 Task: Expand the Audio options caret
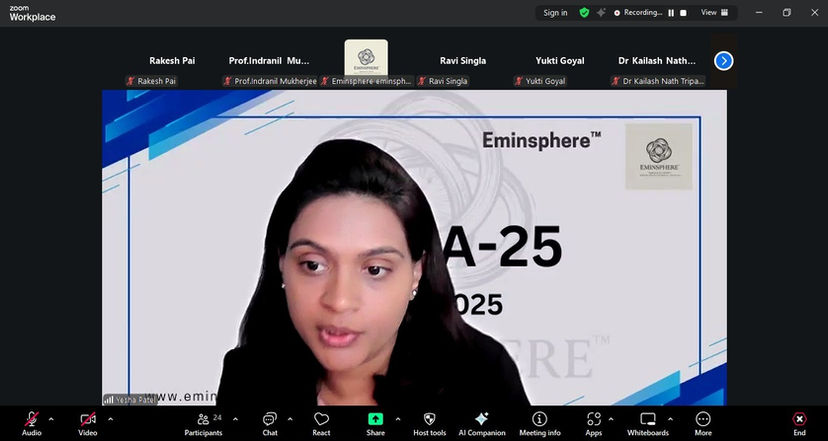point(51,419)
